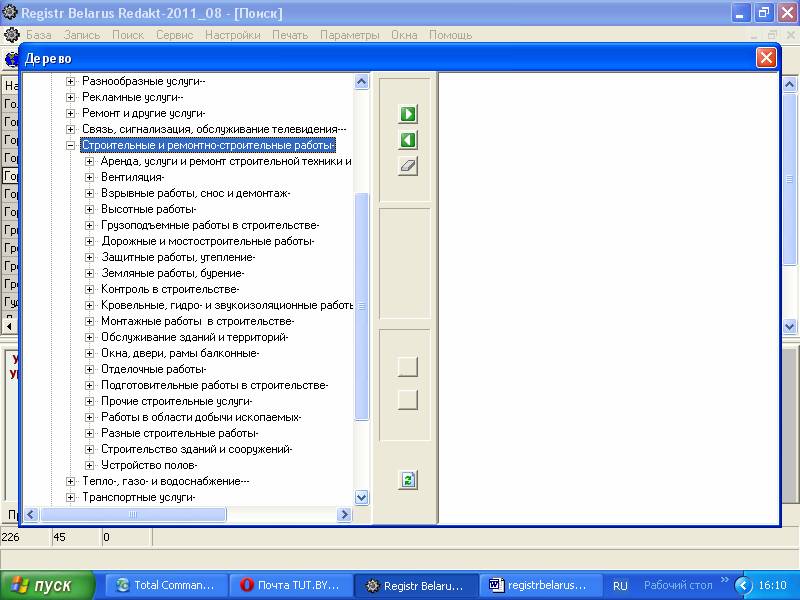Close the Дерево dialog window

766,58
